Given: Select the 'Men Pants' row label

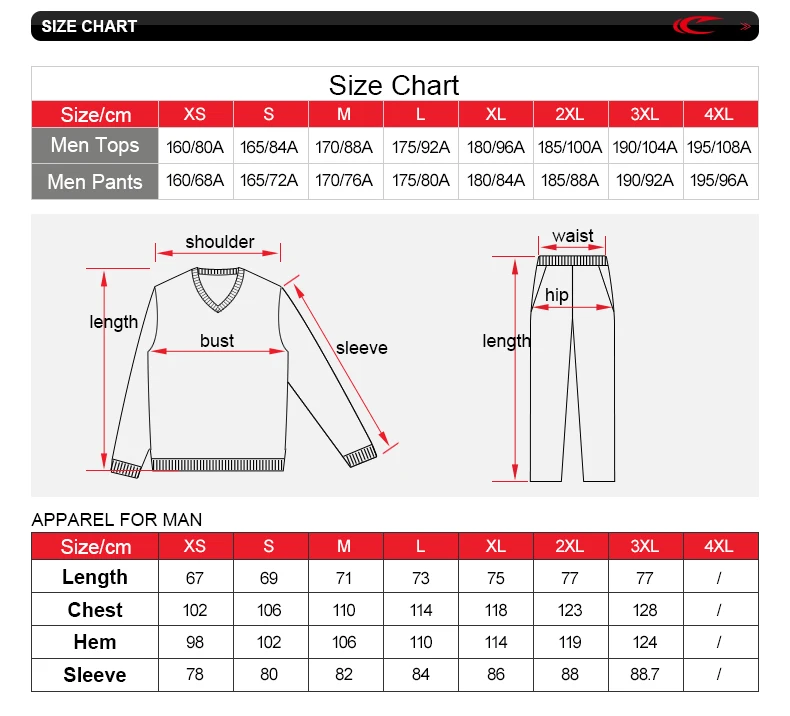Looking at the screenshot, I should (x=95, y=181).
